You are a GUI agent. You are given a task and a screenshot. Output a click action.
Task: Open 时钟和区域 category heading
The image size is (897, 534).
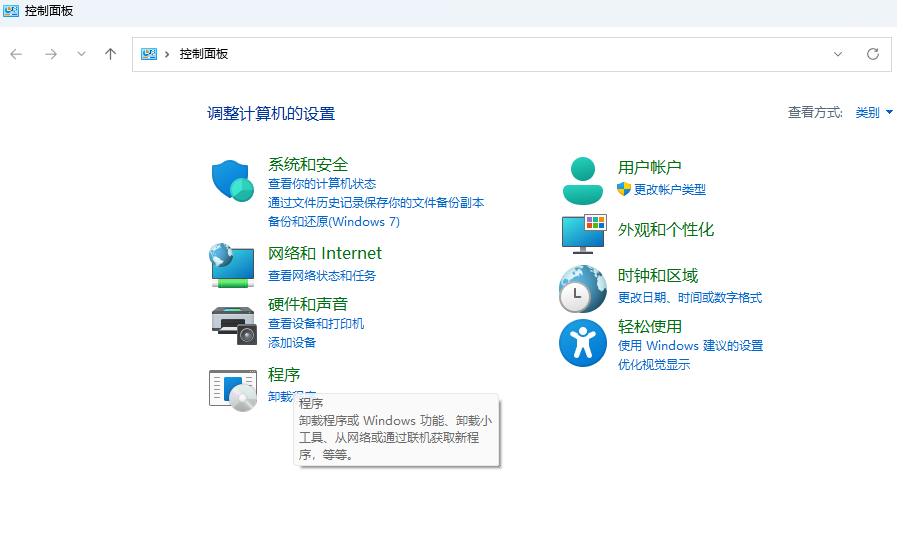(657, 276)
